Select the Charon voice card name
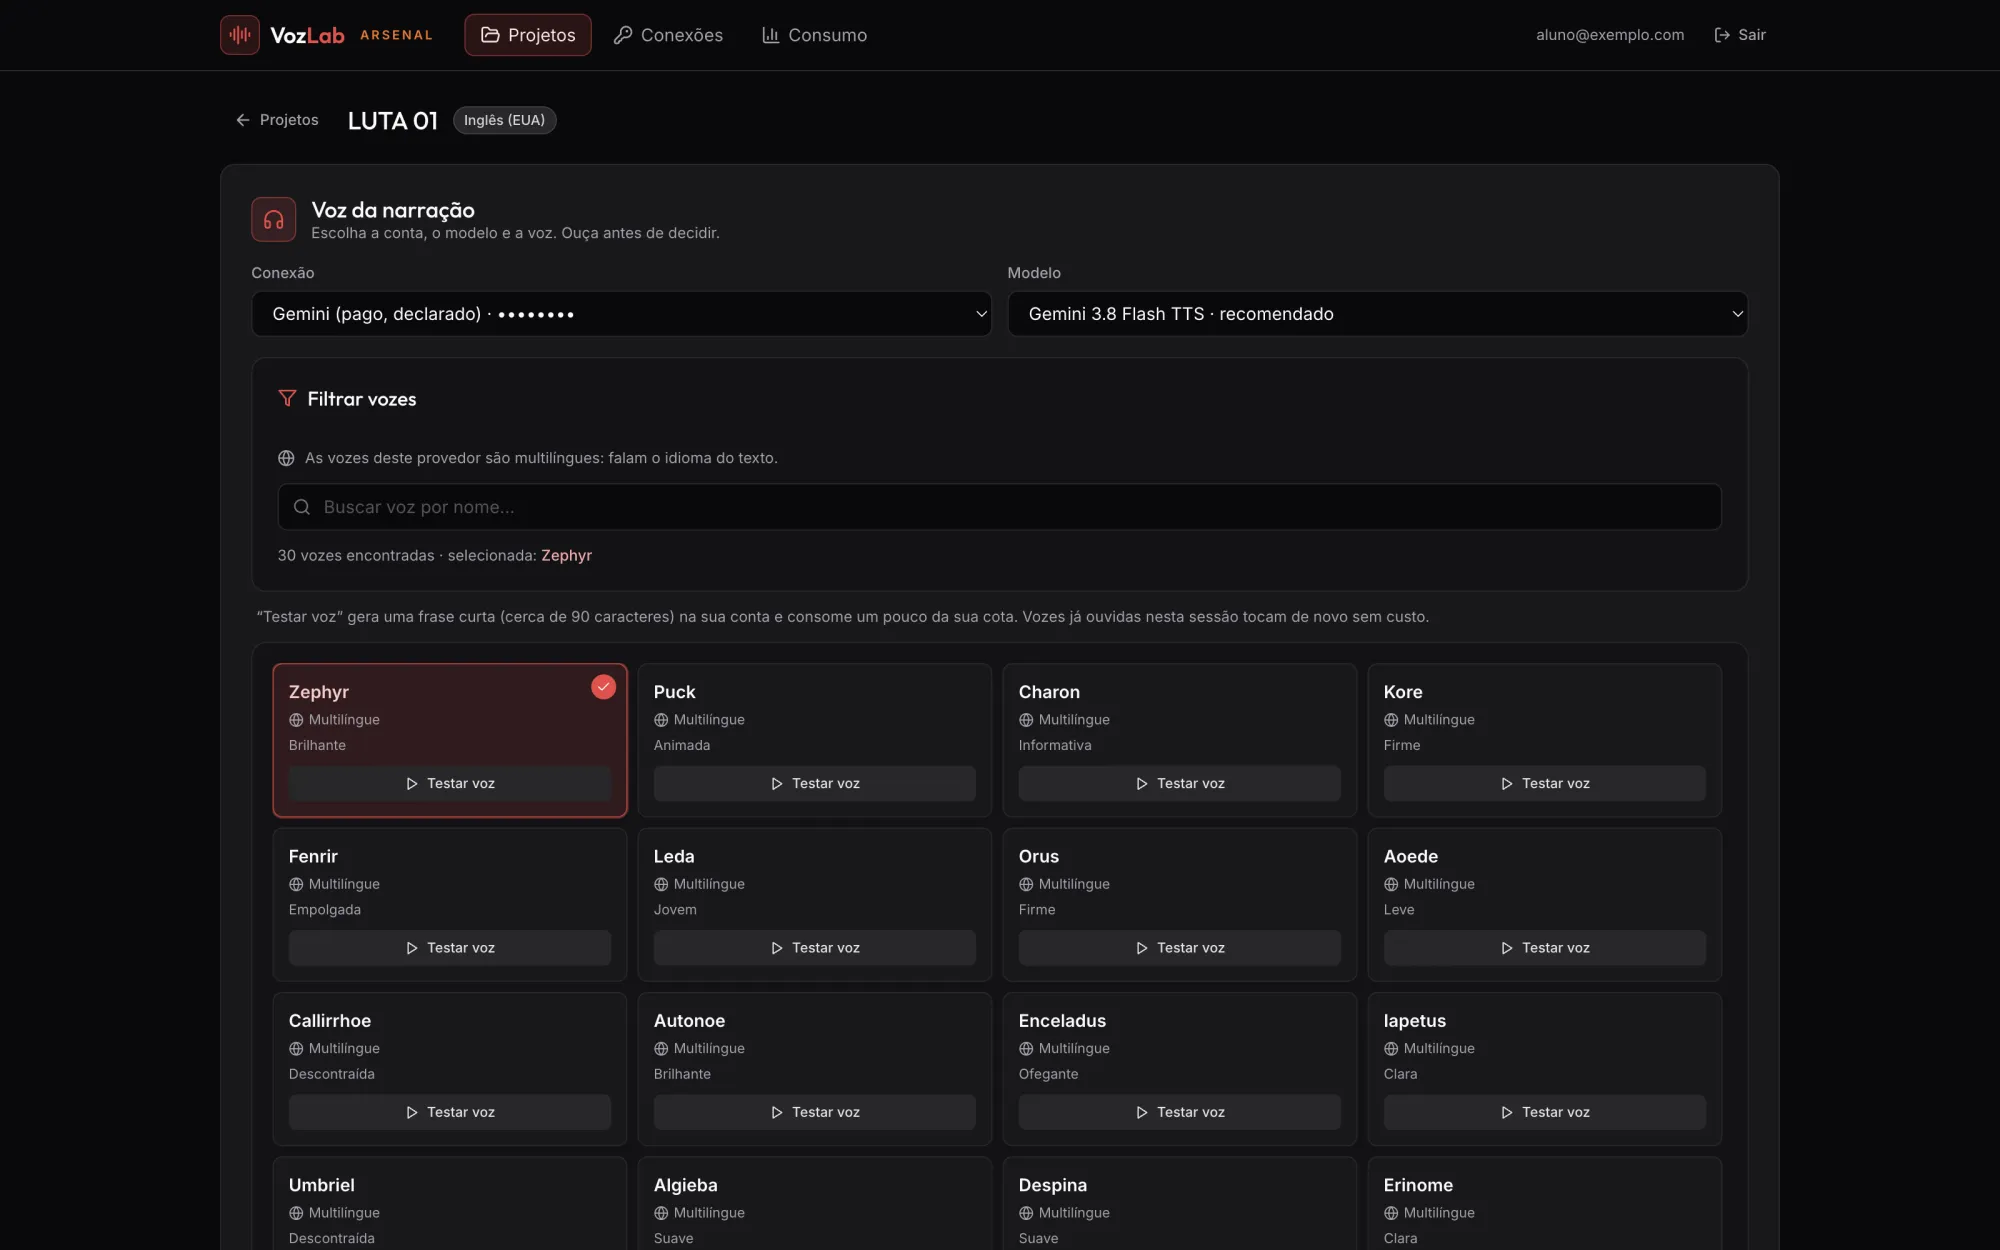Viewport: 2000px width, 1250px height. [x=1049, y=692]
